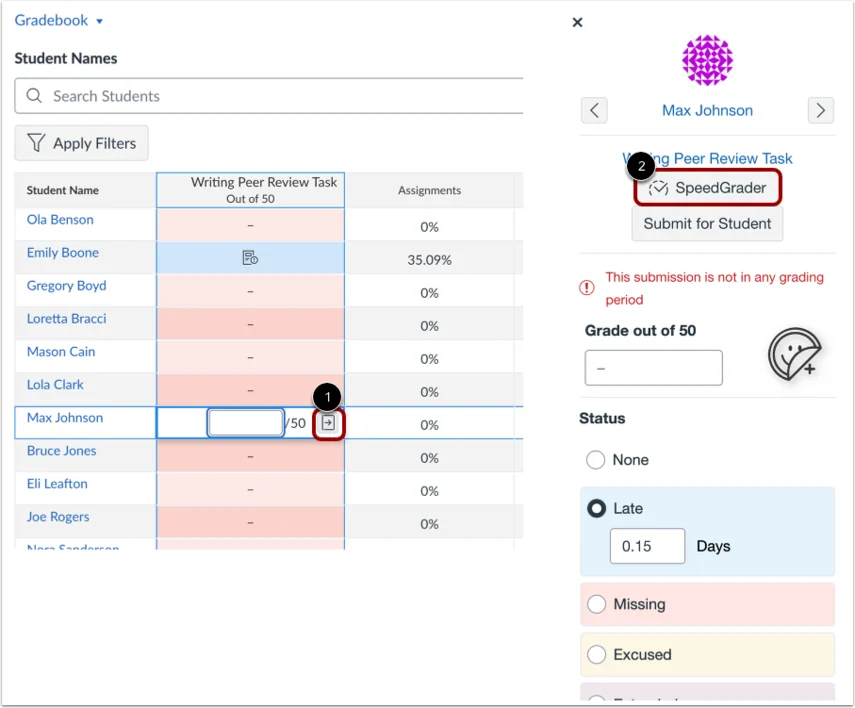Click Lola Clark's Peer Review grade cell
The image size is (855, 708).
250,391
